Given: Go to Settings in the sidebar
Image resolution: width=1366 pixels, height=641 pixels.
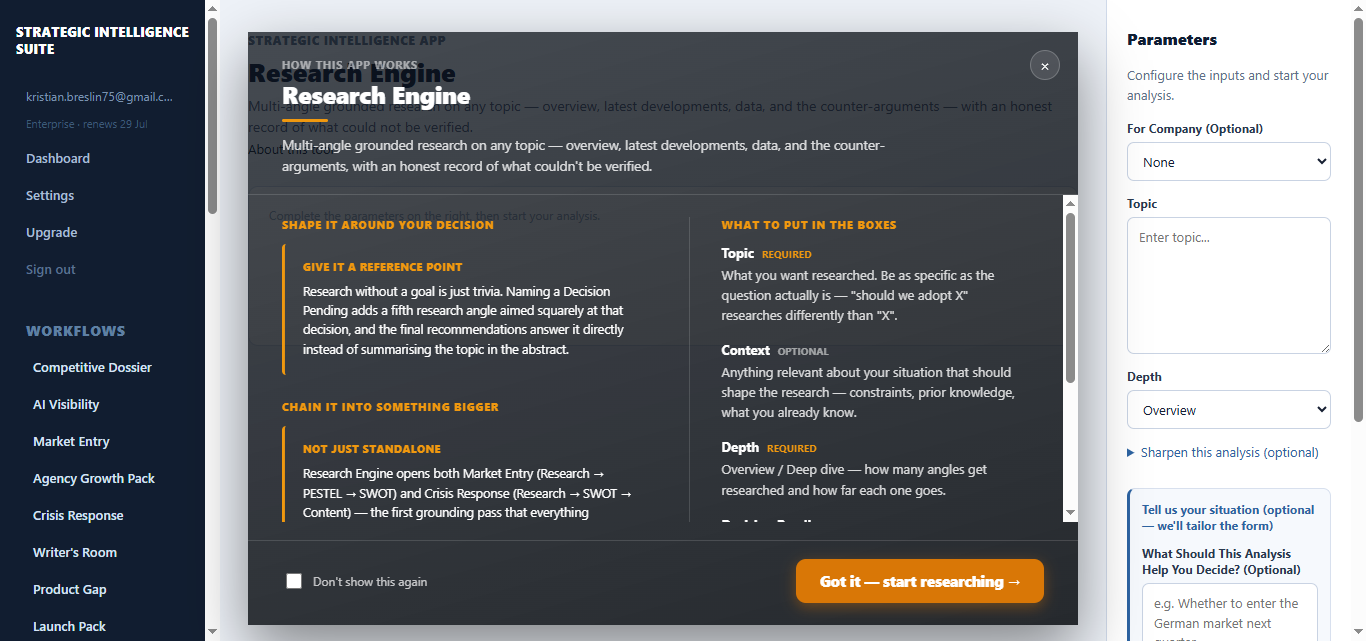Looking at the screenshot, I should tap(50, 195).
